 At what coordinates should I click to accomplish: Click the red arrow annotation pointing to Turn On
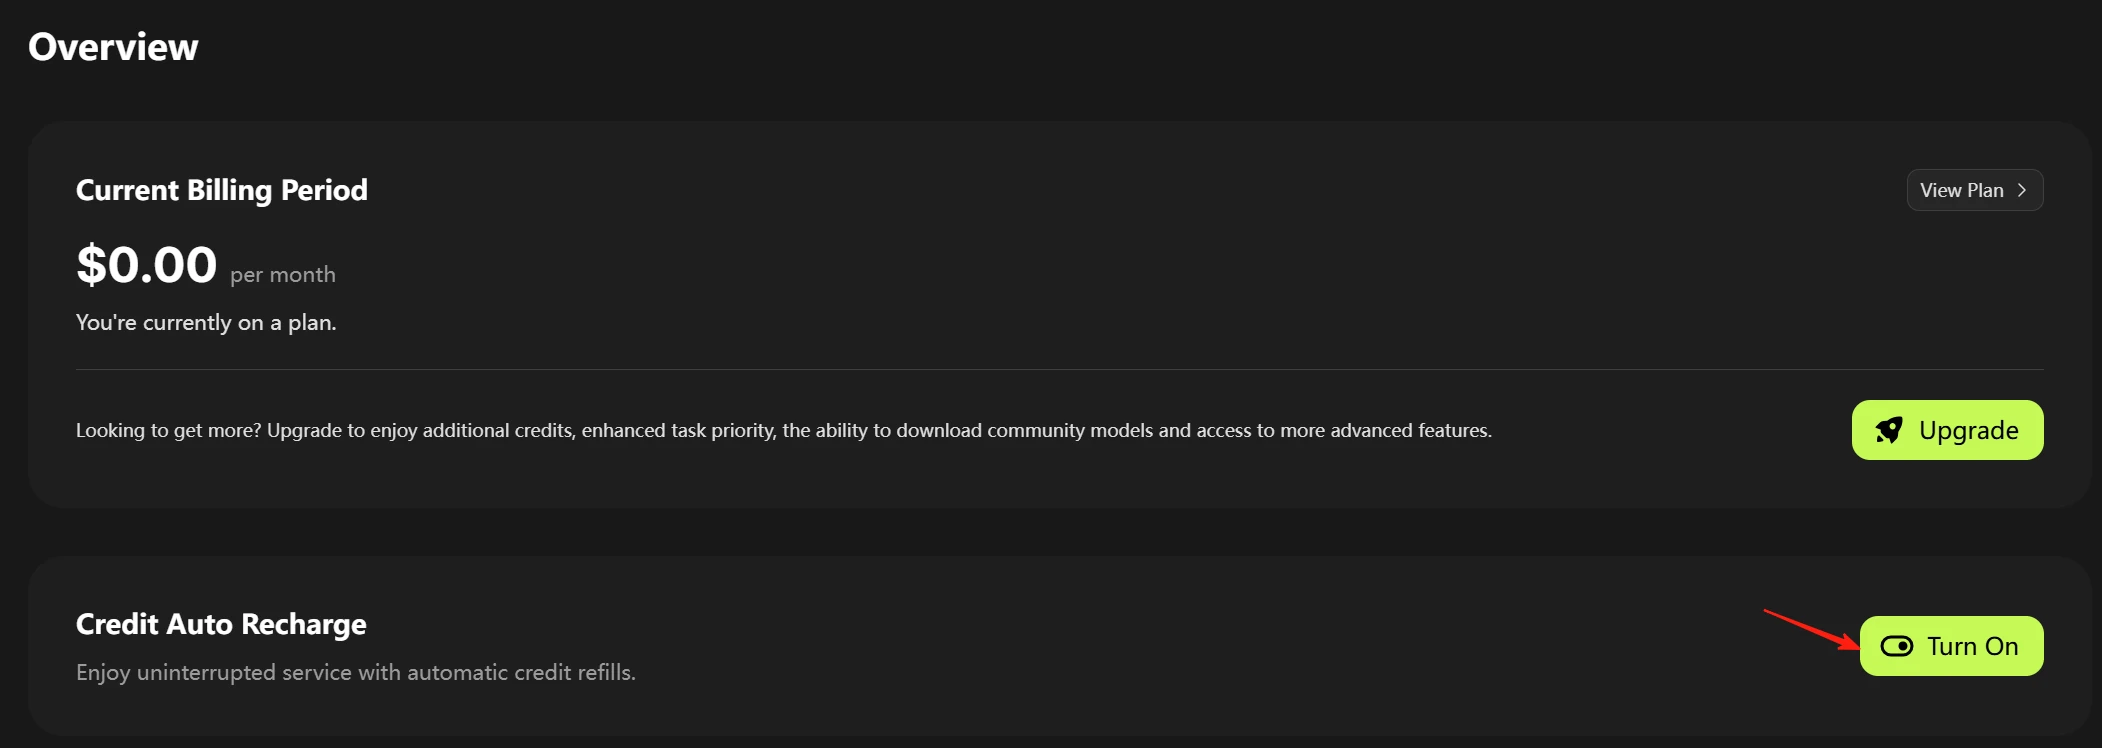pos(1812,629)
